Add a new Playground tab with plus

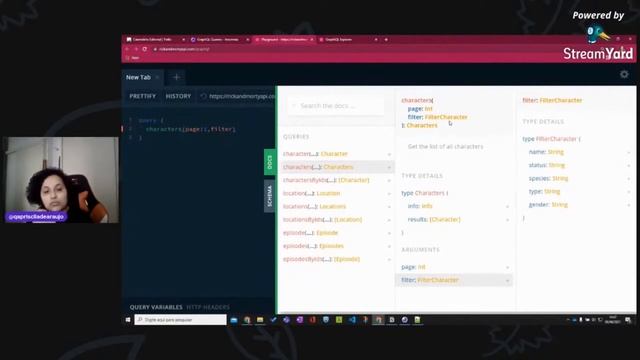(176, 77)
